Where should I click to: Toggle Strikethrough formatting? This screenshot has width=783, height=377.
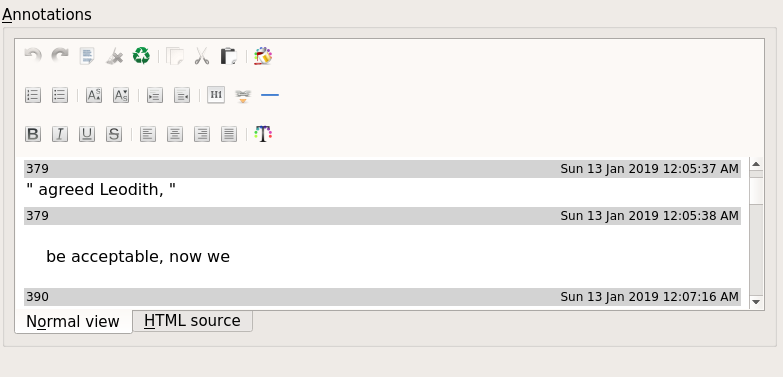tap(114, 134)
